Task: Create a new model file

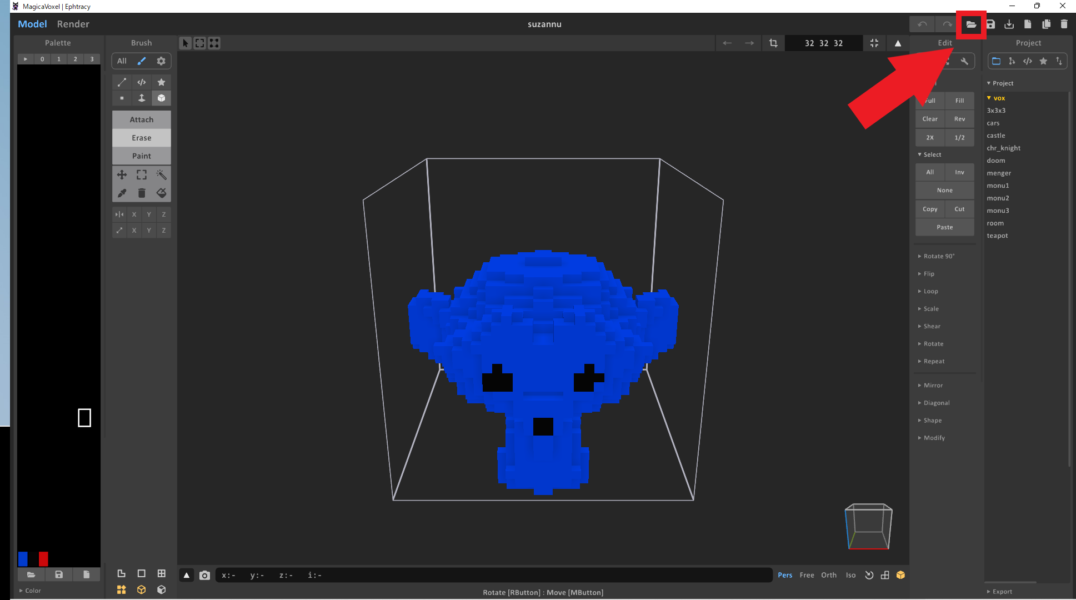Action: click(1027, 24)
